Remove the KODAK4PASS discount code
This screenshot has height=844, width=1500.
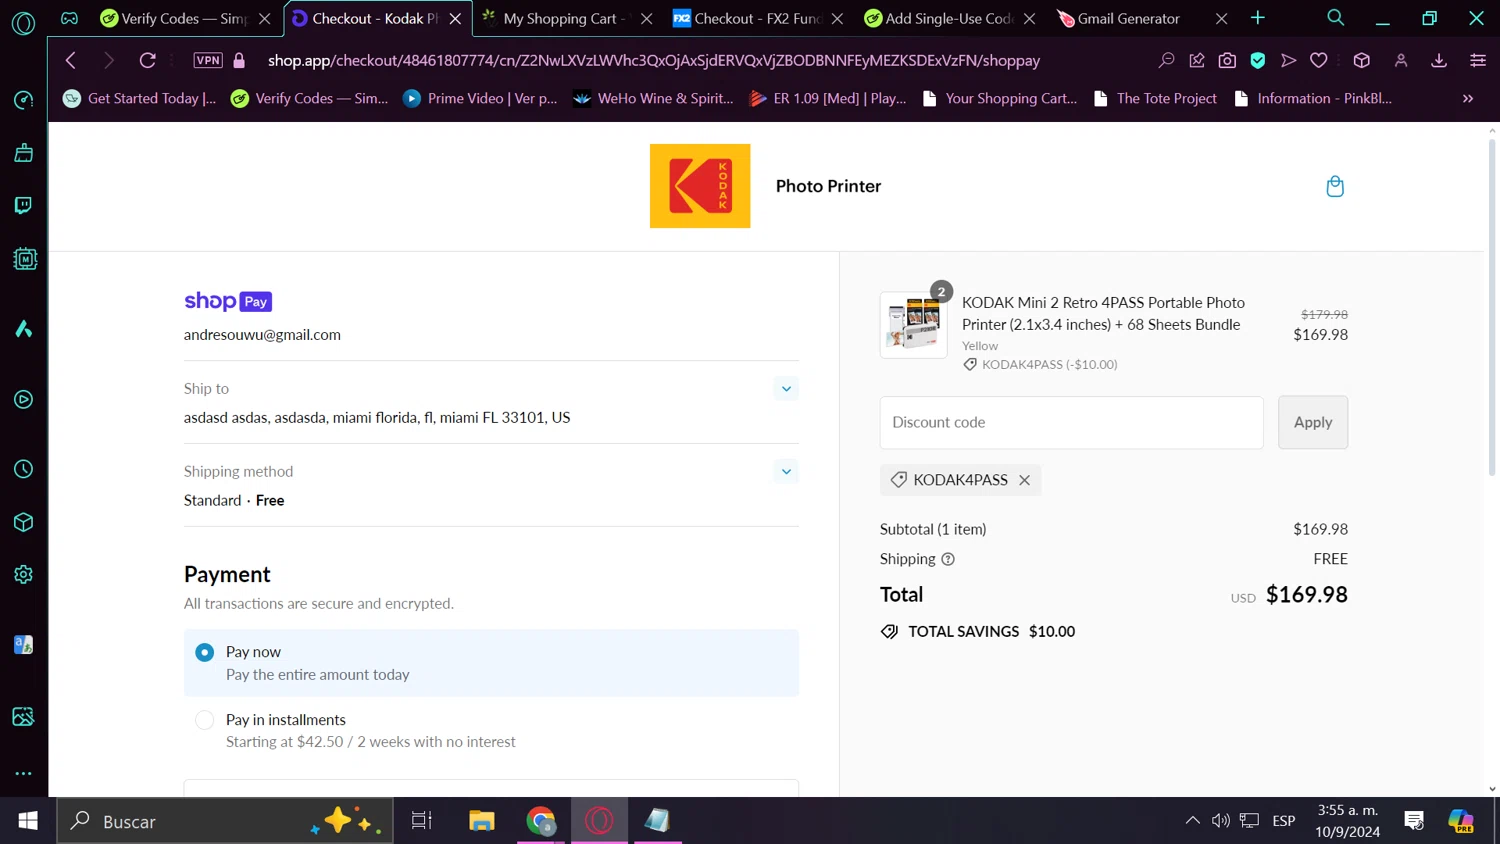(1024, 480)
